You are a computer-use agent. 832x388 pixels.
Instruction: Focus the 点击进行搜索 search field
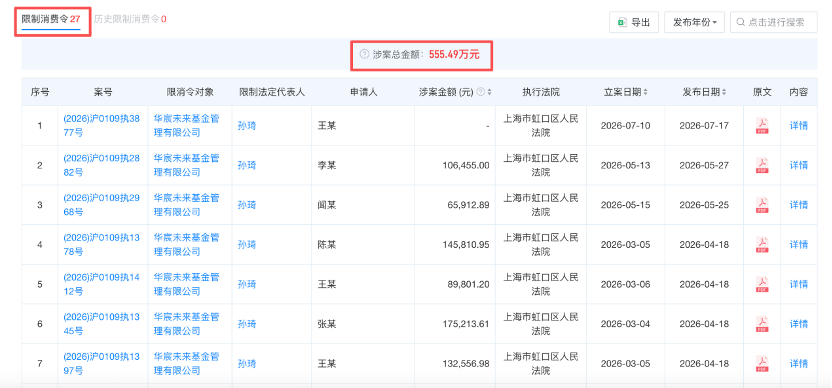(x=774, y=22)
